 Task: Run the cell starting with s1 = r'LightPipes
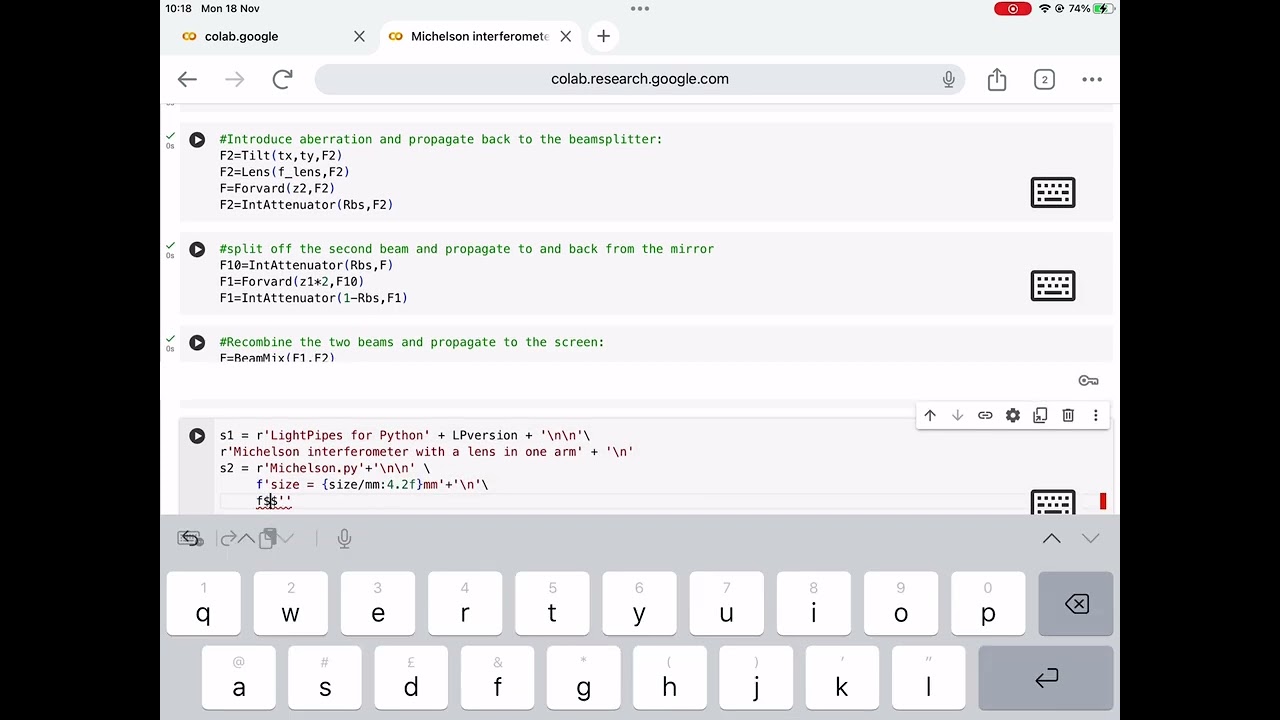pyautogui.click(x=197, y=436)
